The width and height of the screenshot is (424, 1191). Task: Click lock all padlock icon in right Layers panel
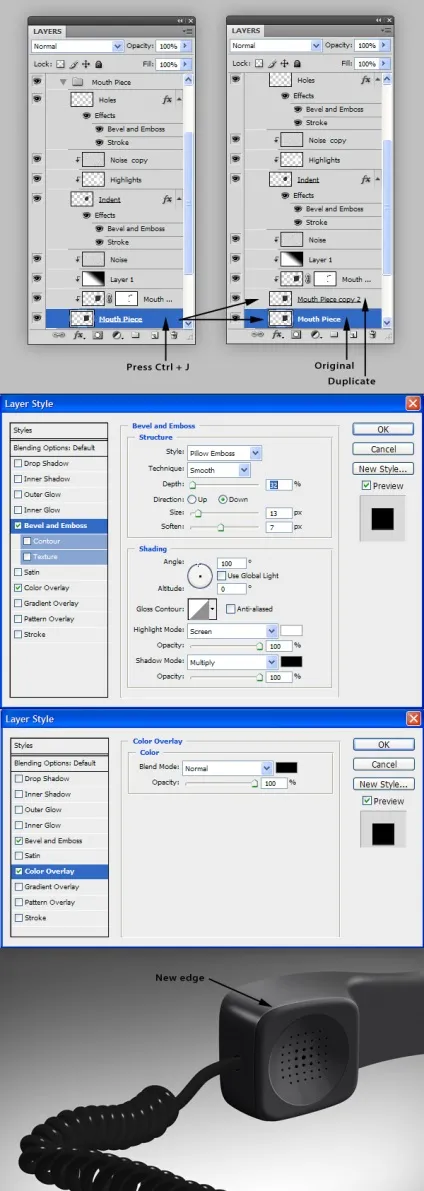pyautogui.click(x=297, y=65)
